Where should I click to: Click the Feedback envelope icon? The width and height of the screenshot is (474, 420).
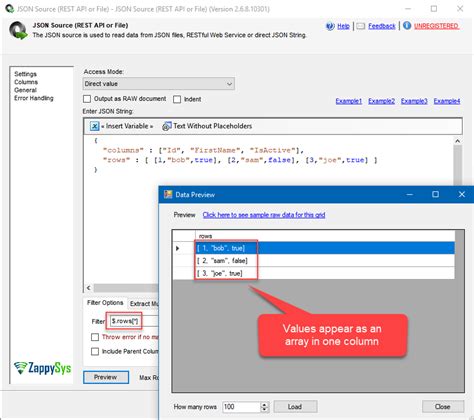pos(361,26)
